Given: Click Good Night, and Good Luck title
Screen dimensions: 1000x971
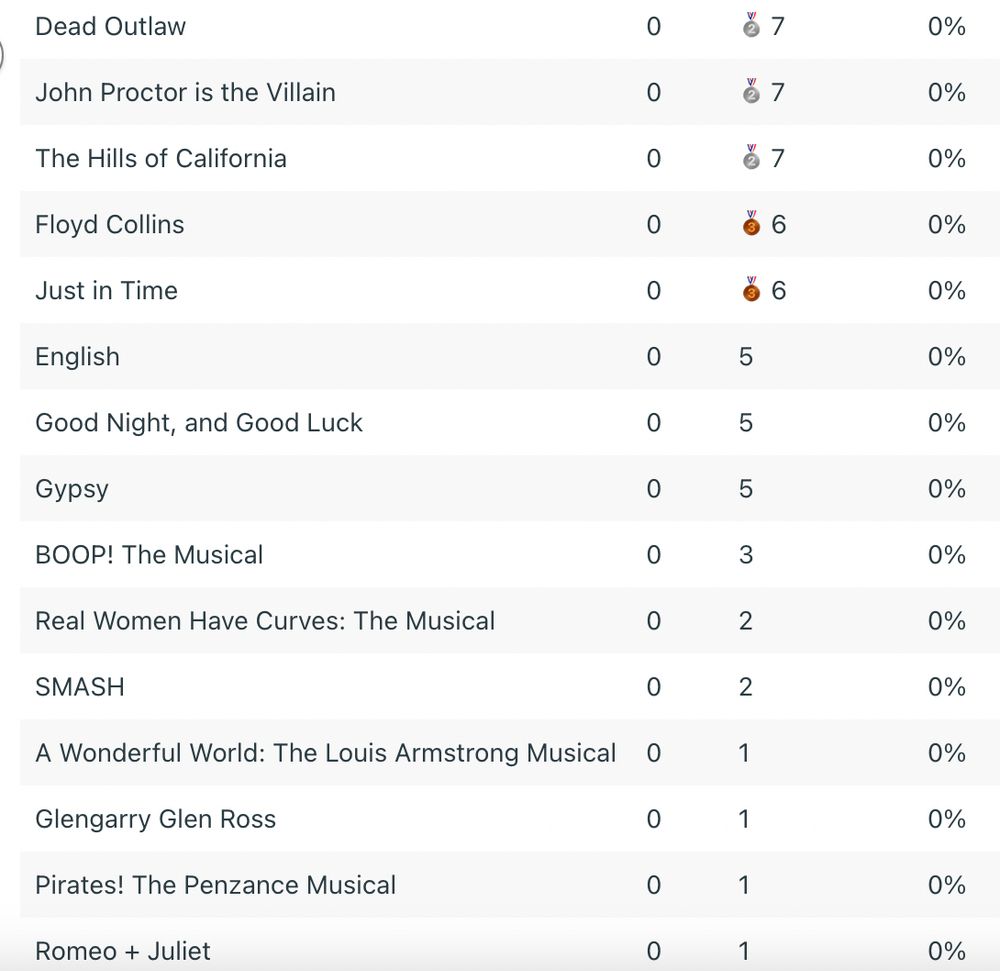Looking at the screenshot, I should coord(198,422).
